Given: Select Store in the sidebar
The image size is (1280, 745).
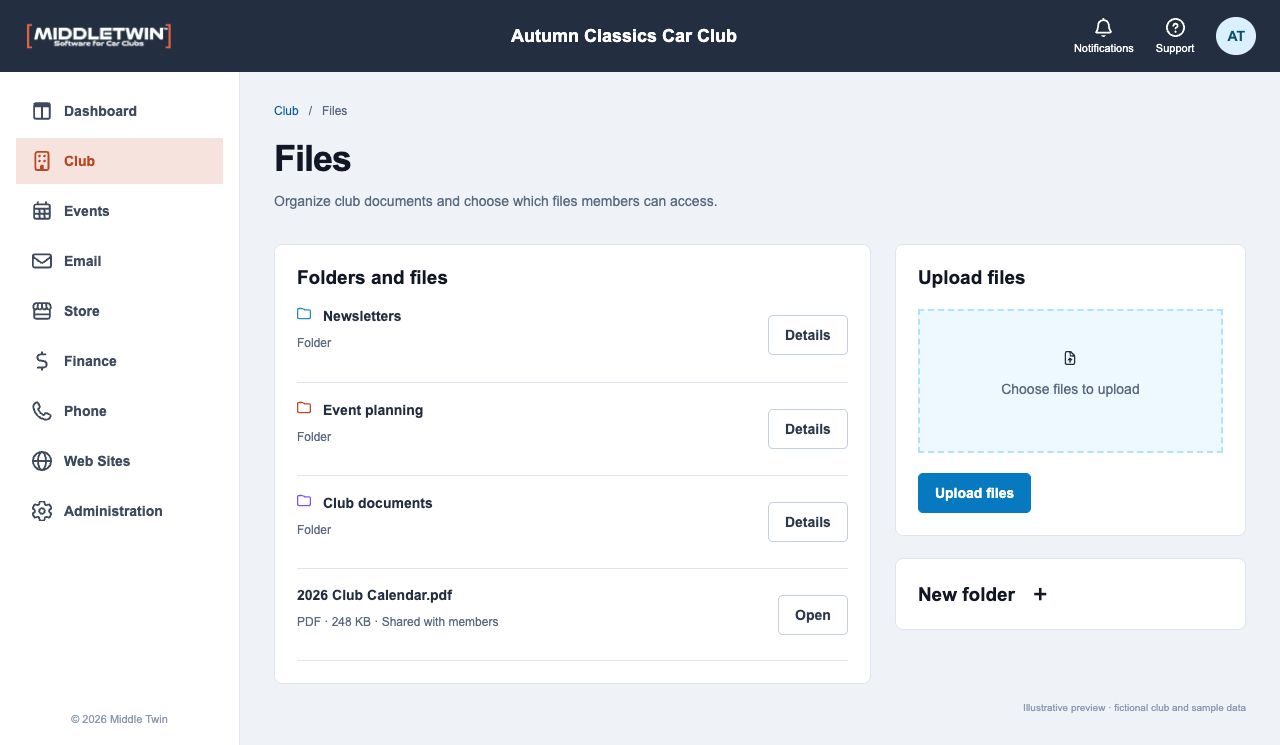Looking at the screenshot, I should [x=119, y=311].
